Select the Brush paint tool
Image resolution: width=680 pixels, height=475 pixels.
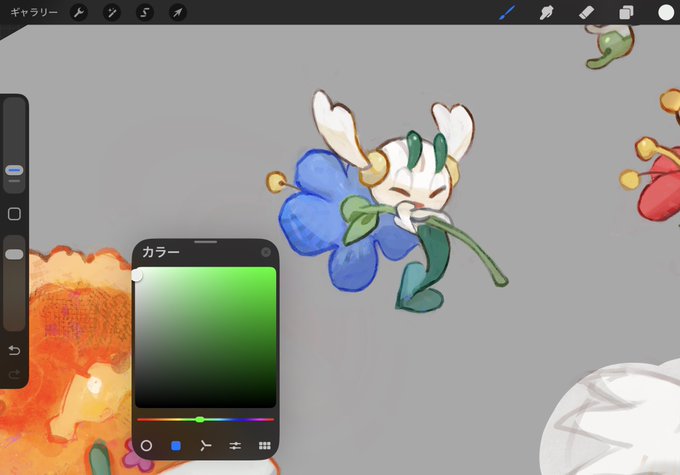click(x=507, y=13)
